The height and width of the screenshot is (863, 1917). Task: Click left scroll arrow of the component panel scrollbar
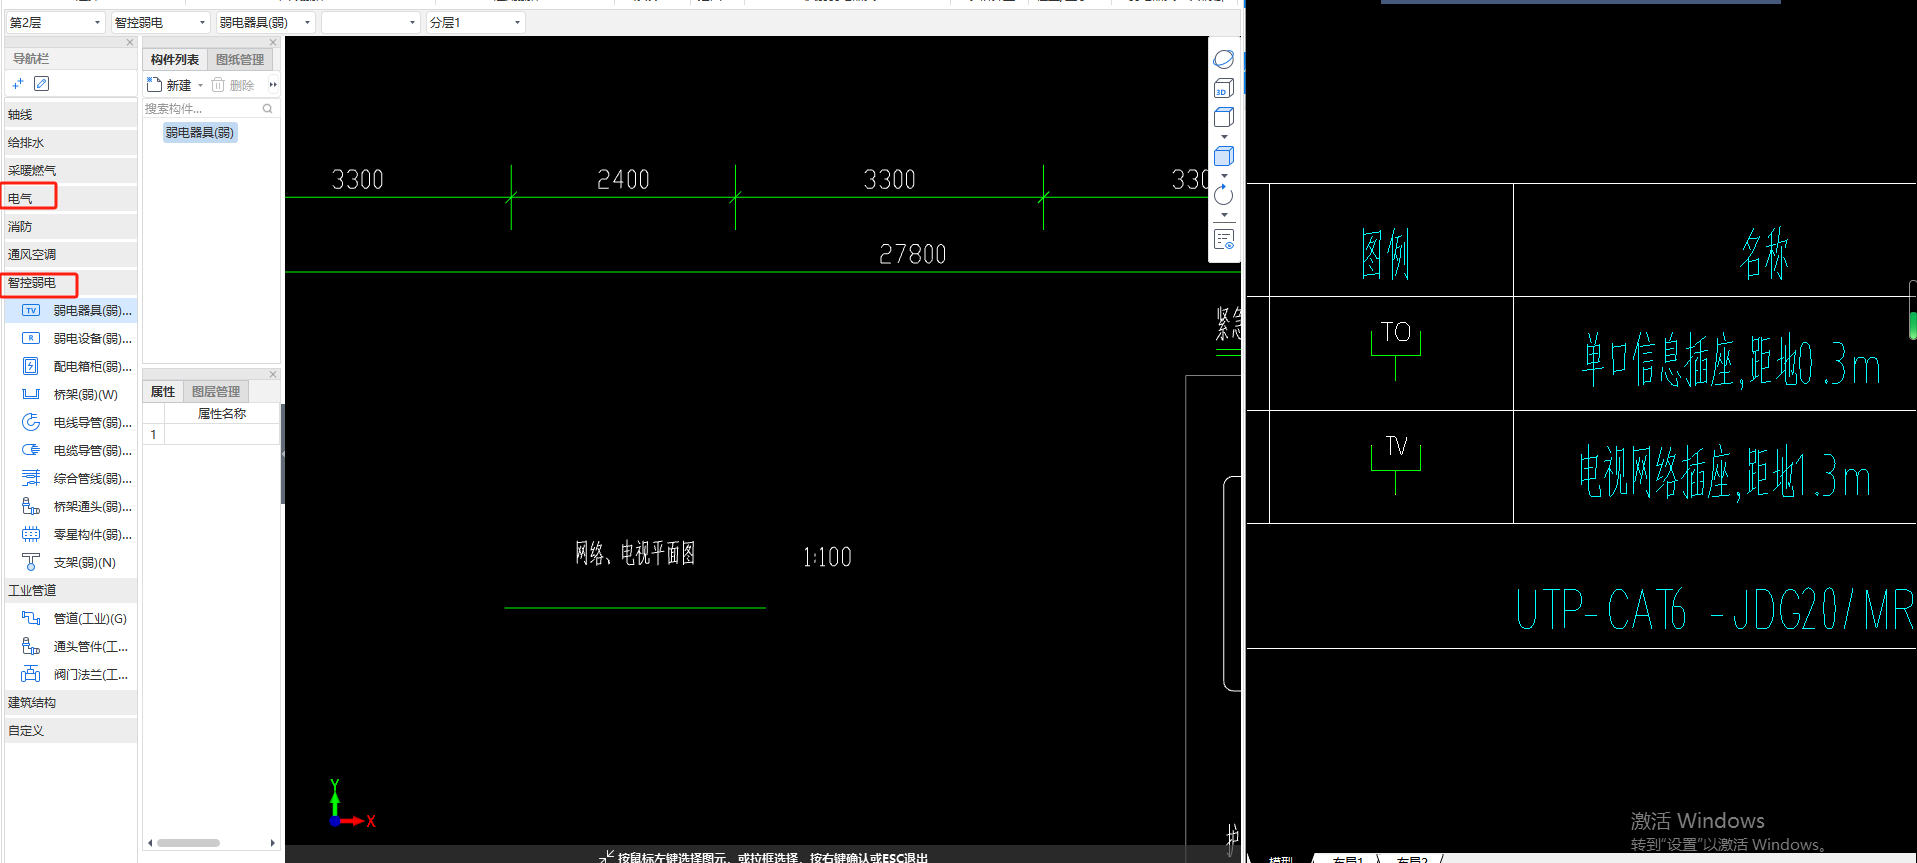pos(150,843)
